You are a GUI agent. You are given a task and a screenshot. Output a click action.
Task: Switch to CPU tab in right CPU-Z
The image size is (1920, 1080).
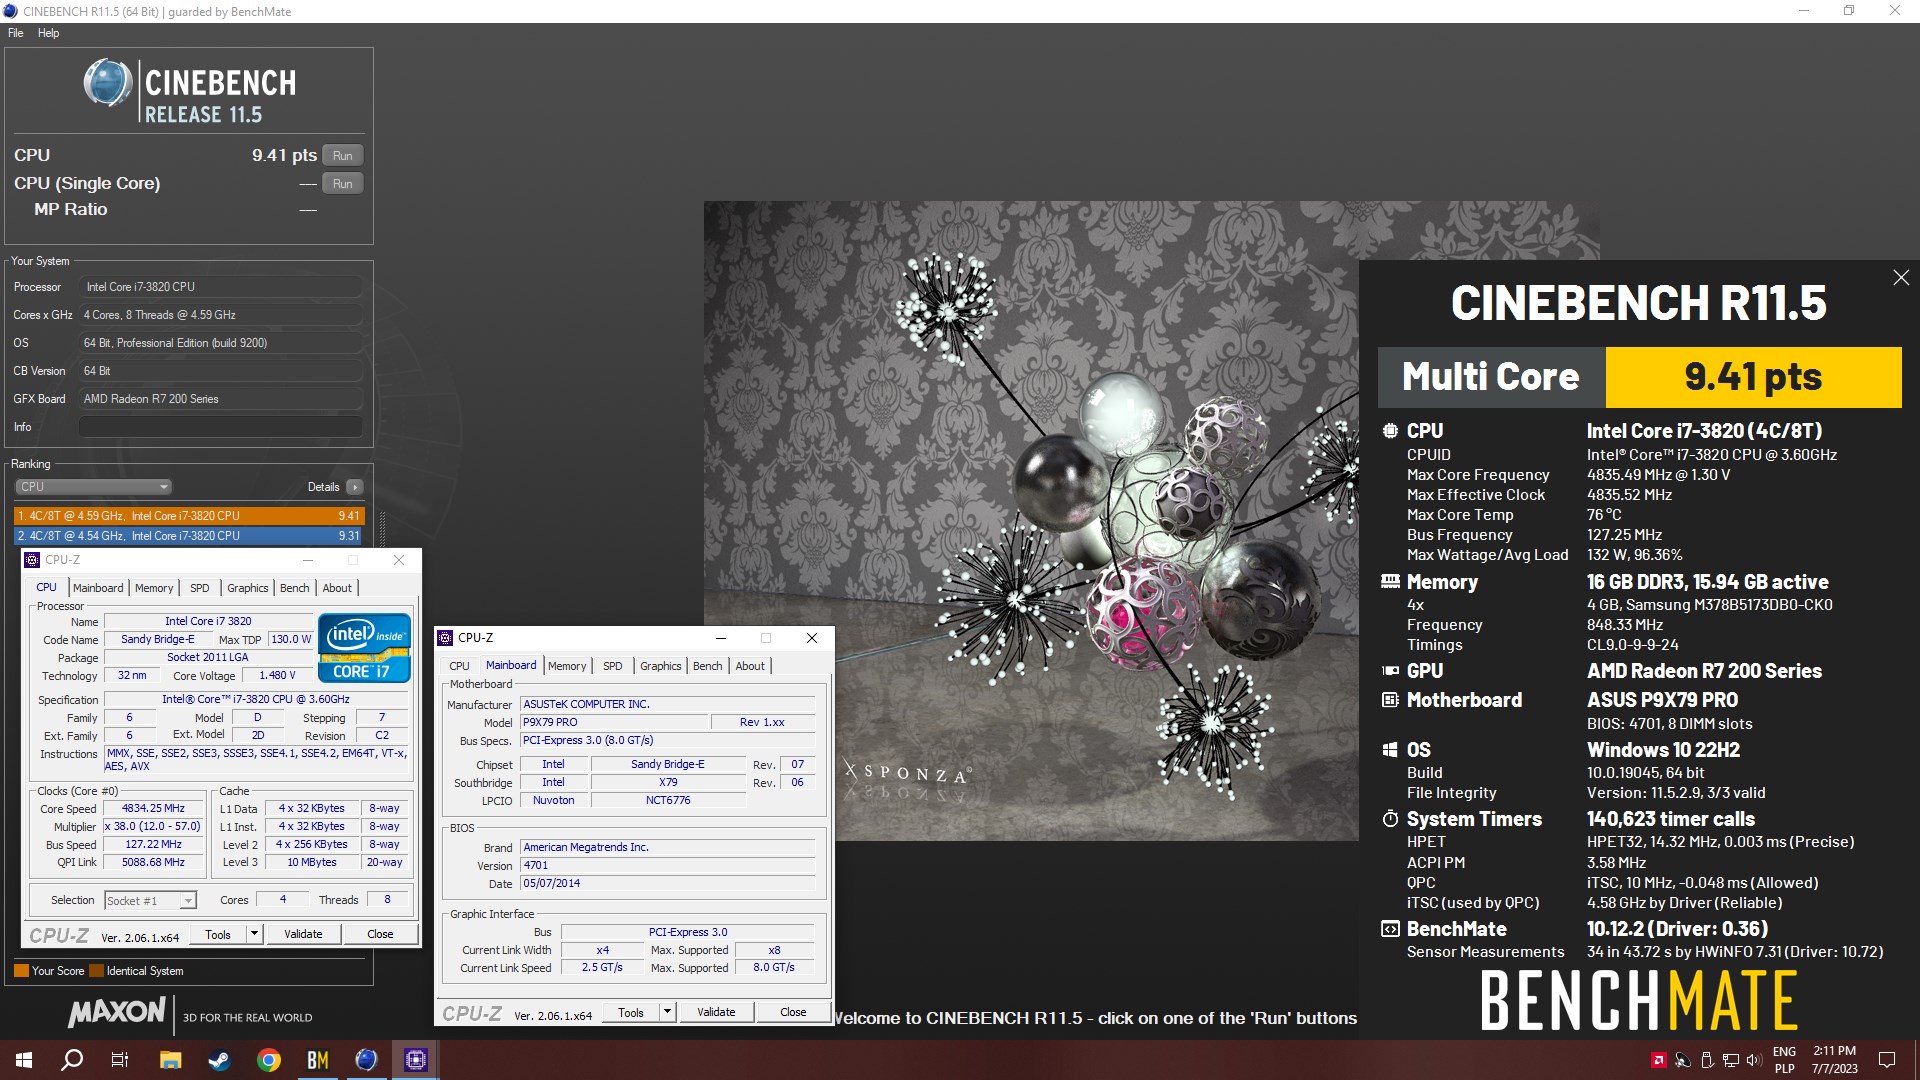click(x=459, y=666)
